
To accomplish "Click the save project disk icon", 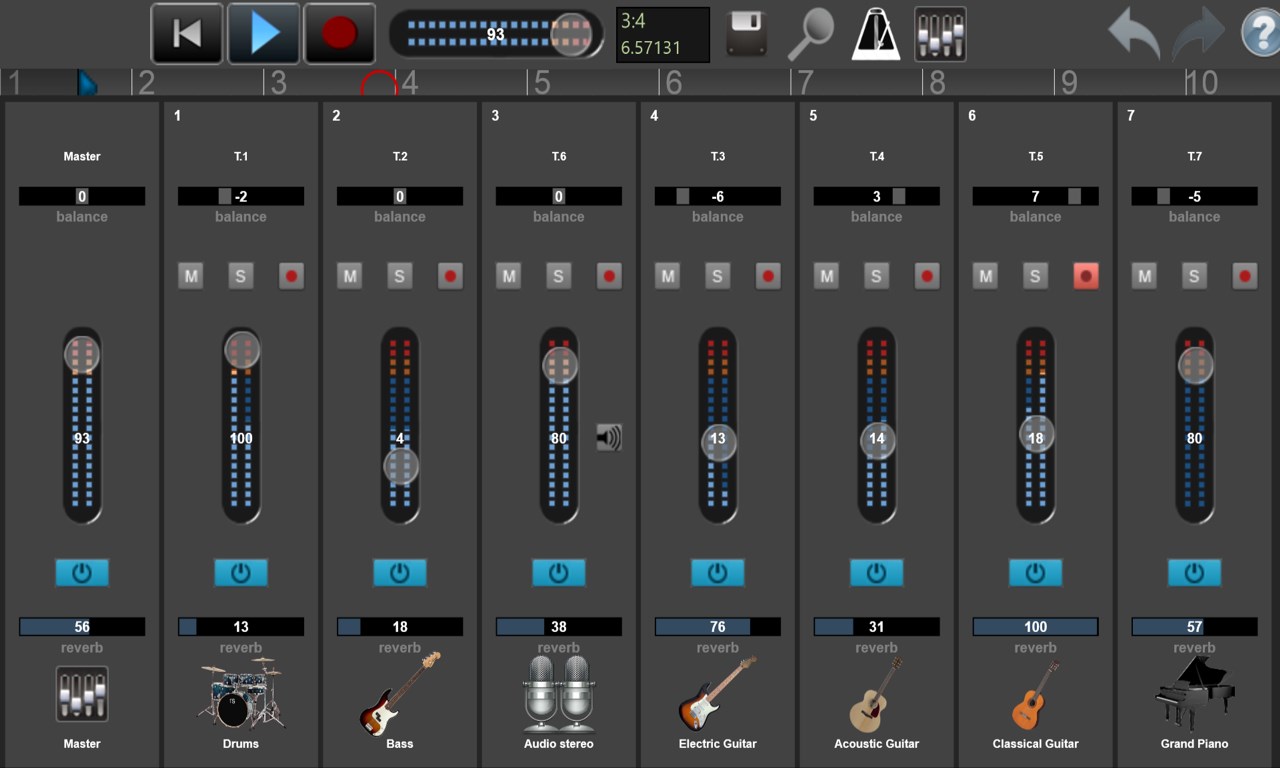I will point(745,33).
